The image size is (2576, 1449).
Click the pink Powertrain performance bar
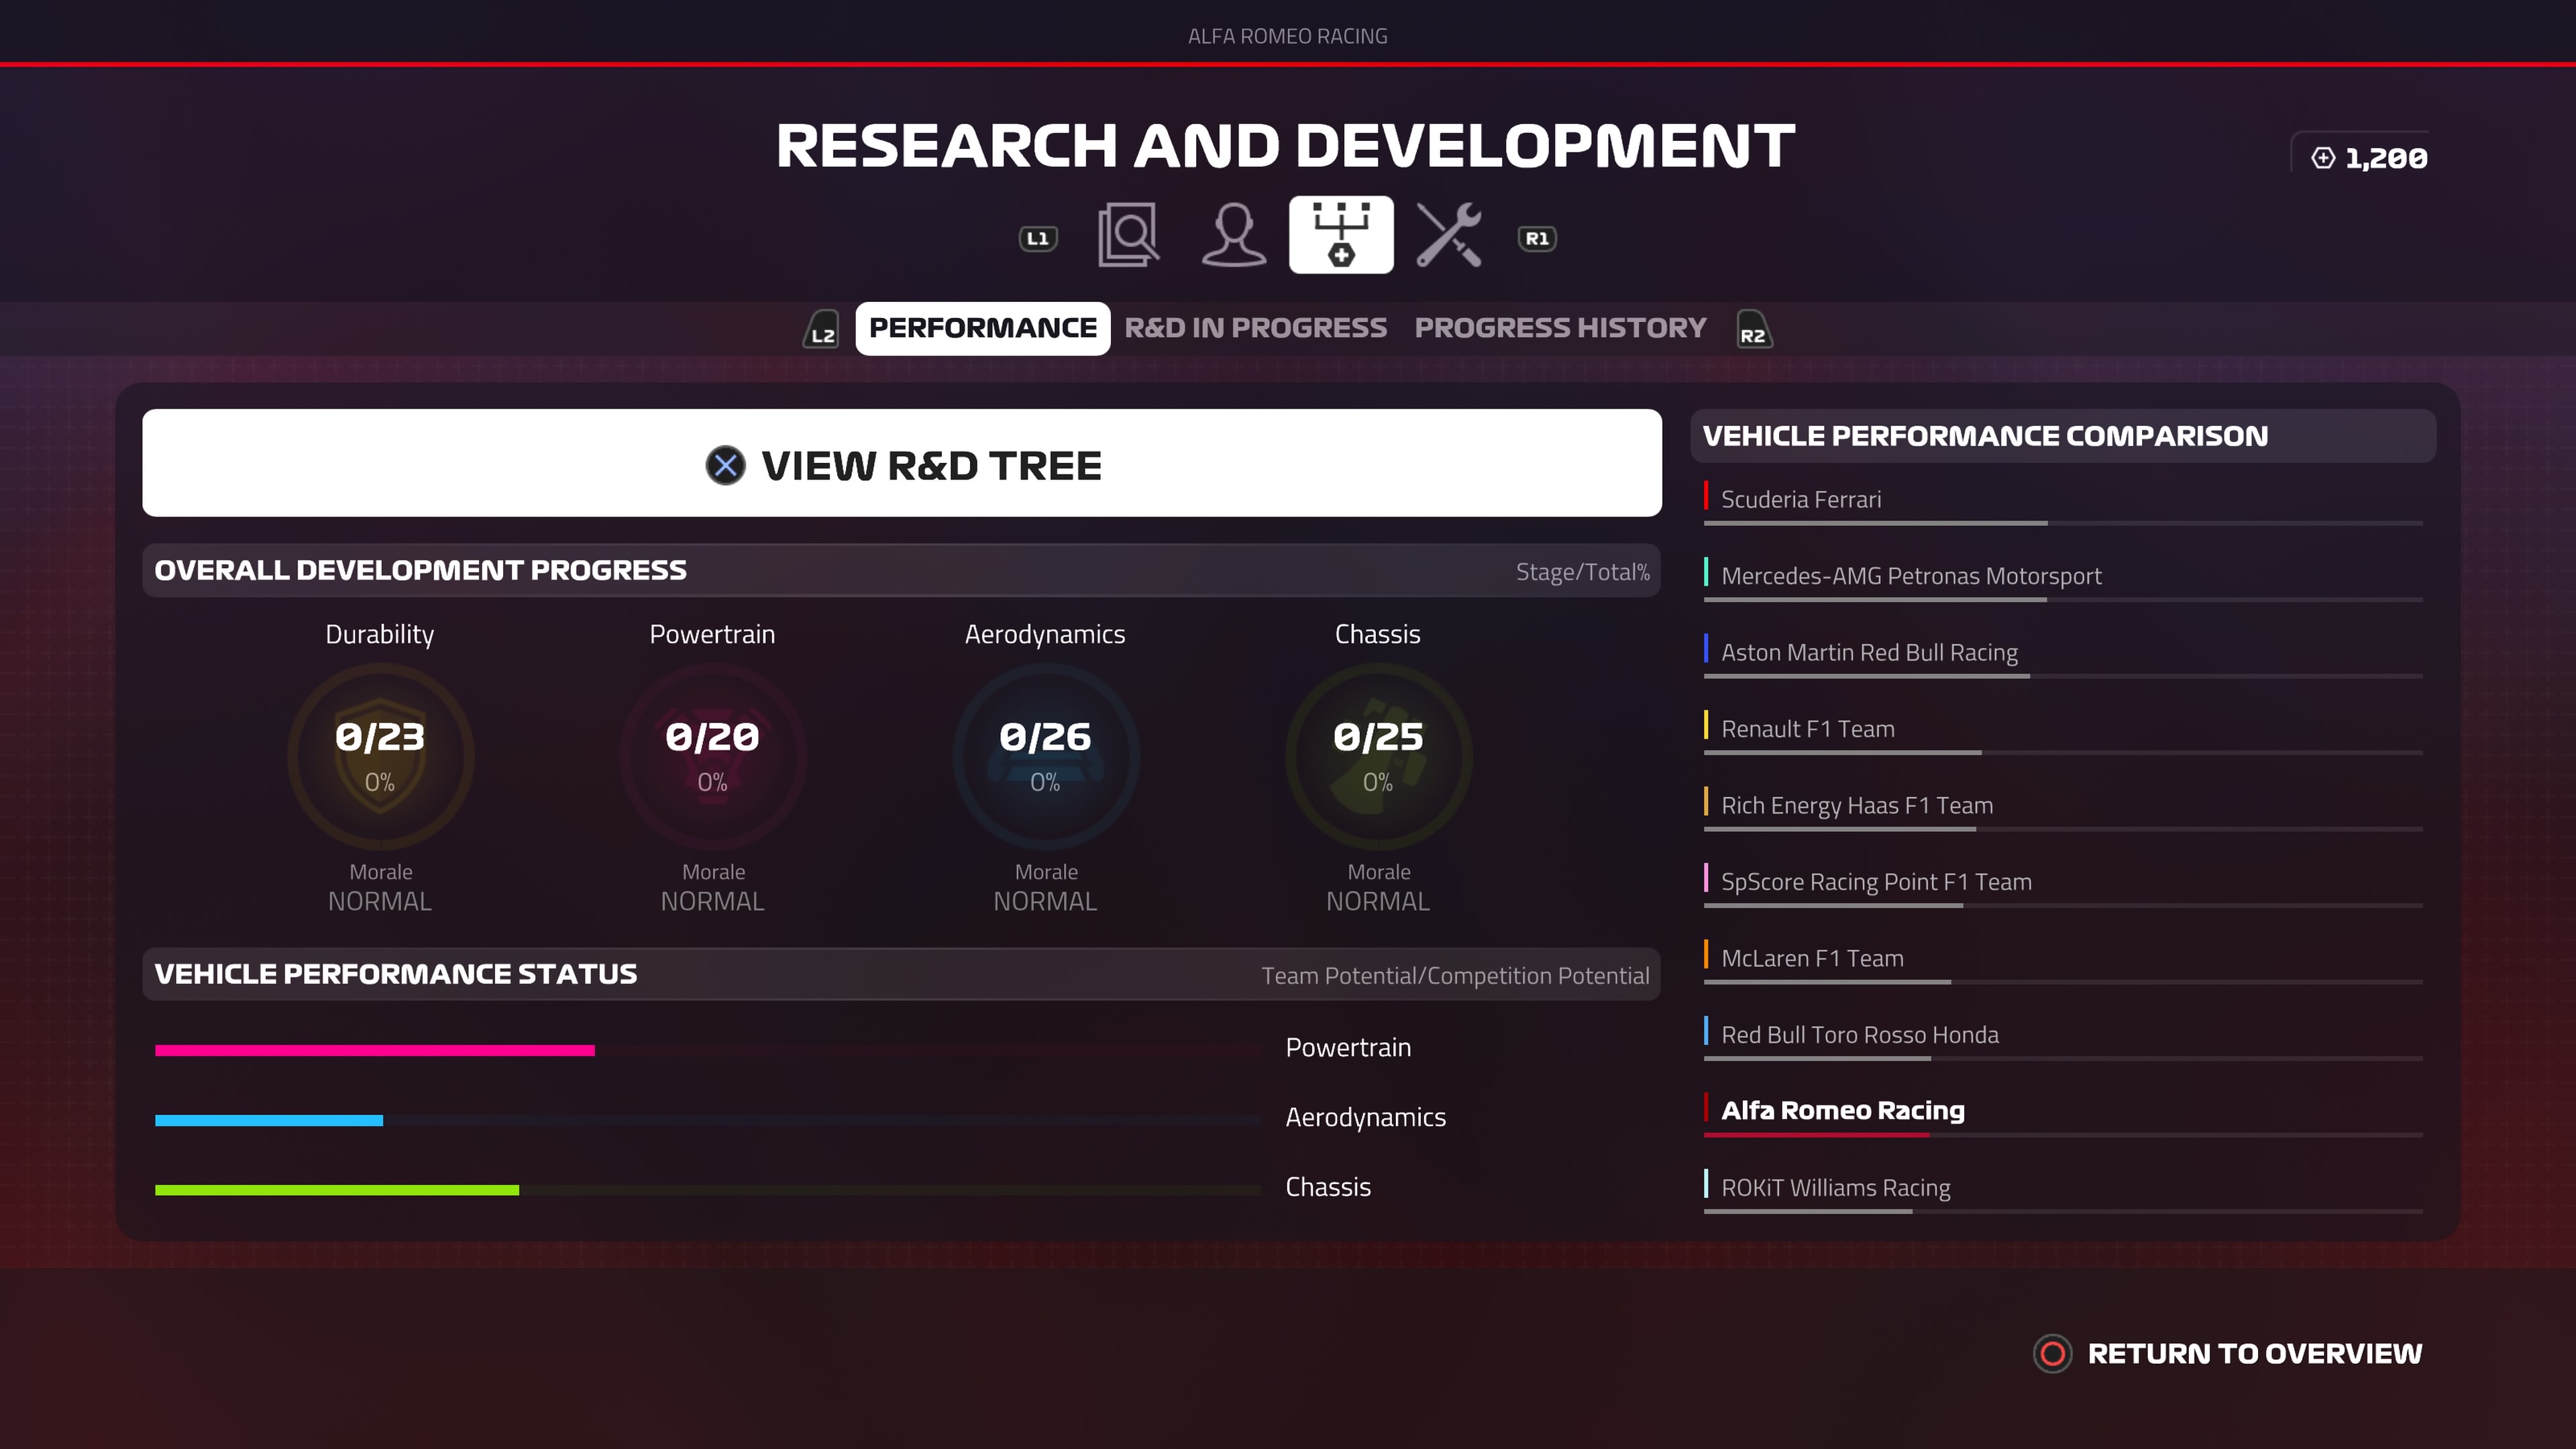(375, 1050)
